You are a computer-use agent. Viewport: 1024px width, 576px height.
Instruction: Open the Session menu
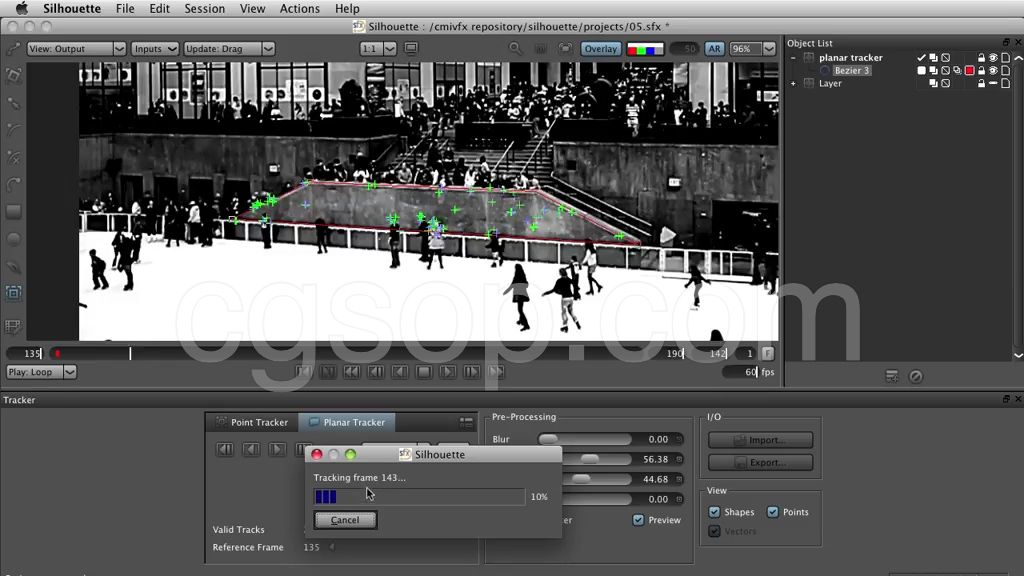pos(204,8)
